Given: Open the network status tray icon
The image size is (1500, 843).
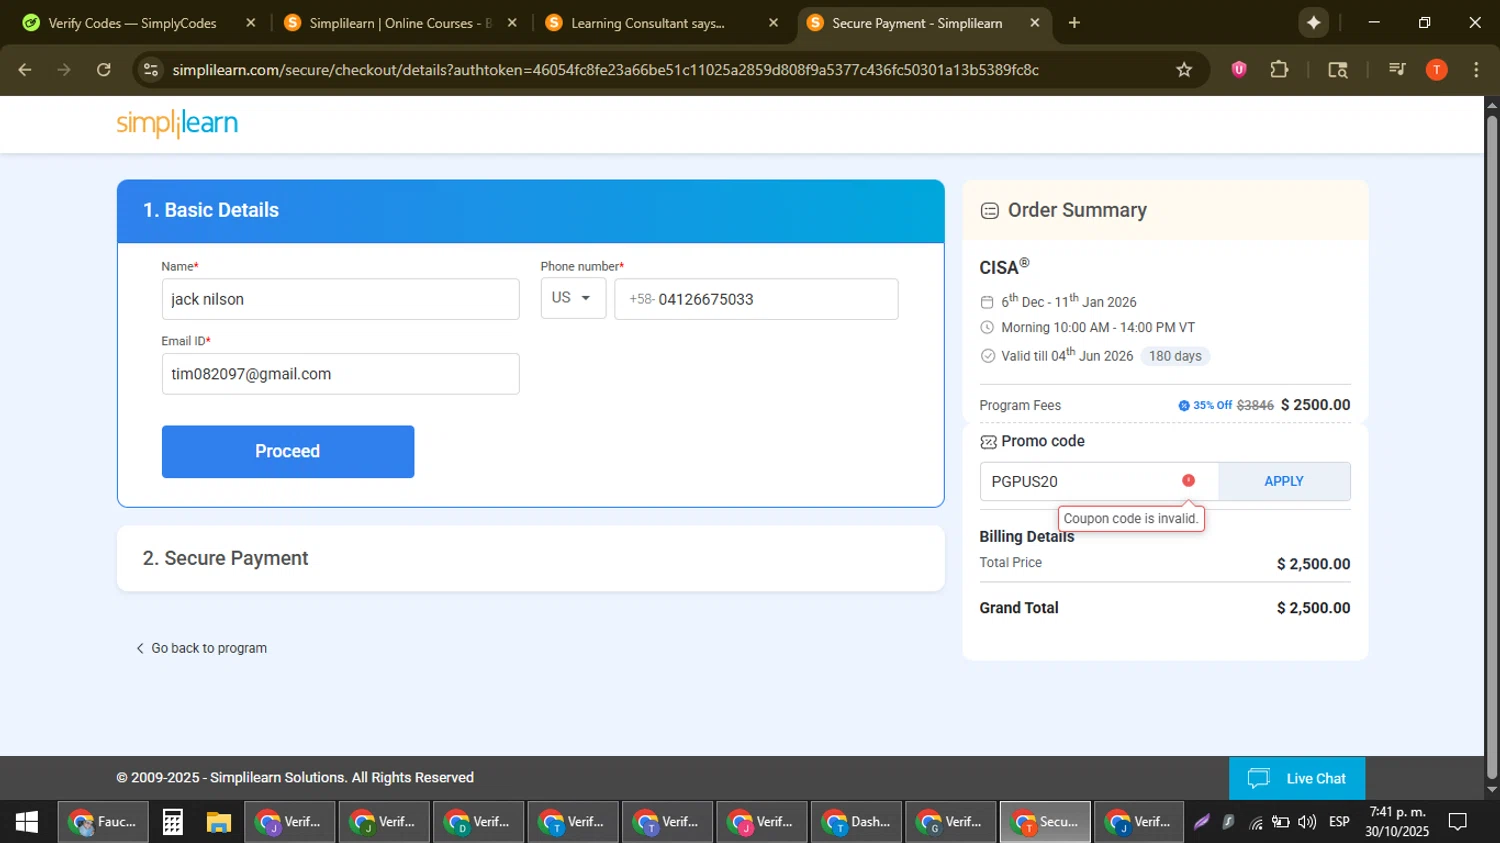Looking at the screenshot, I should (x=1255, y=823).
